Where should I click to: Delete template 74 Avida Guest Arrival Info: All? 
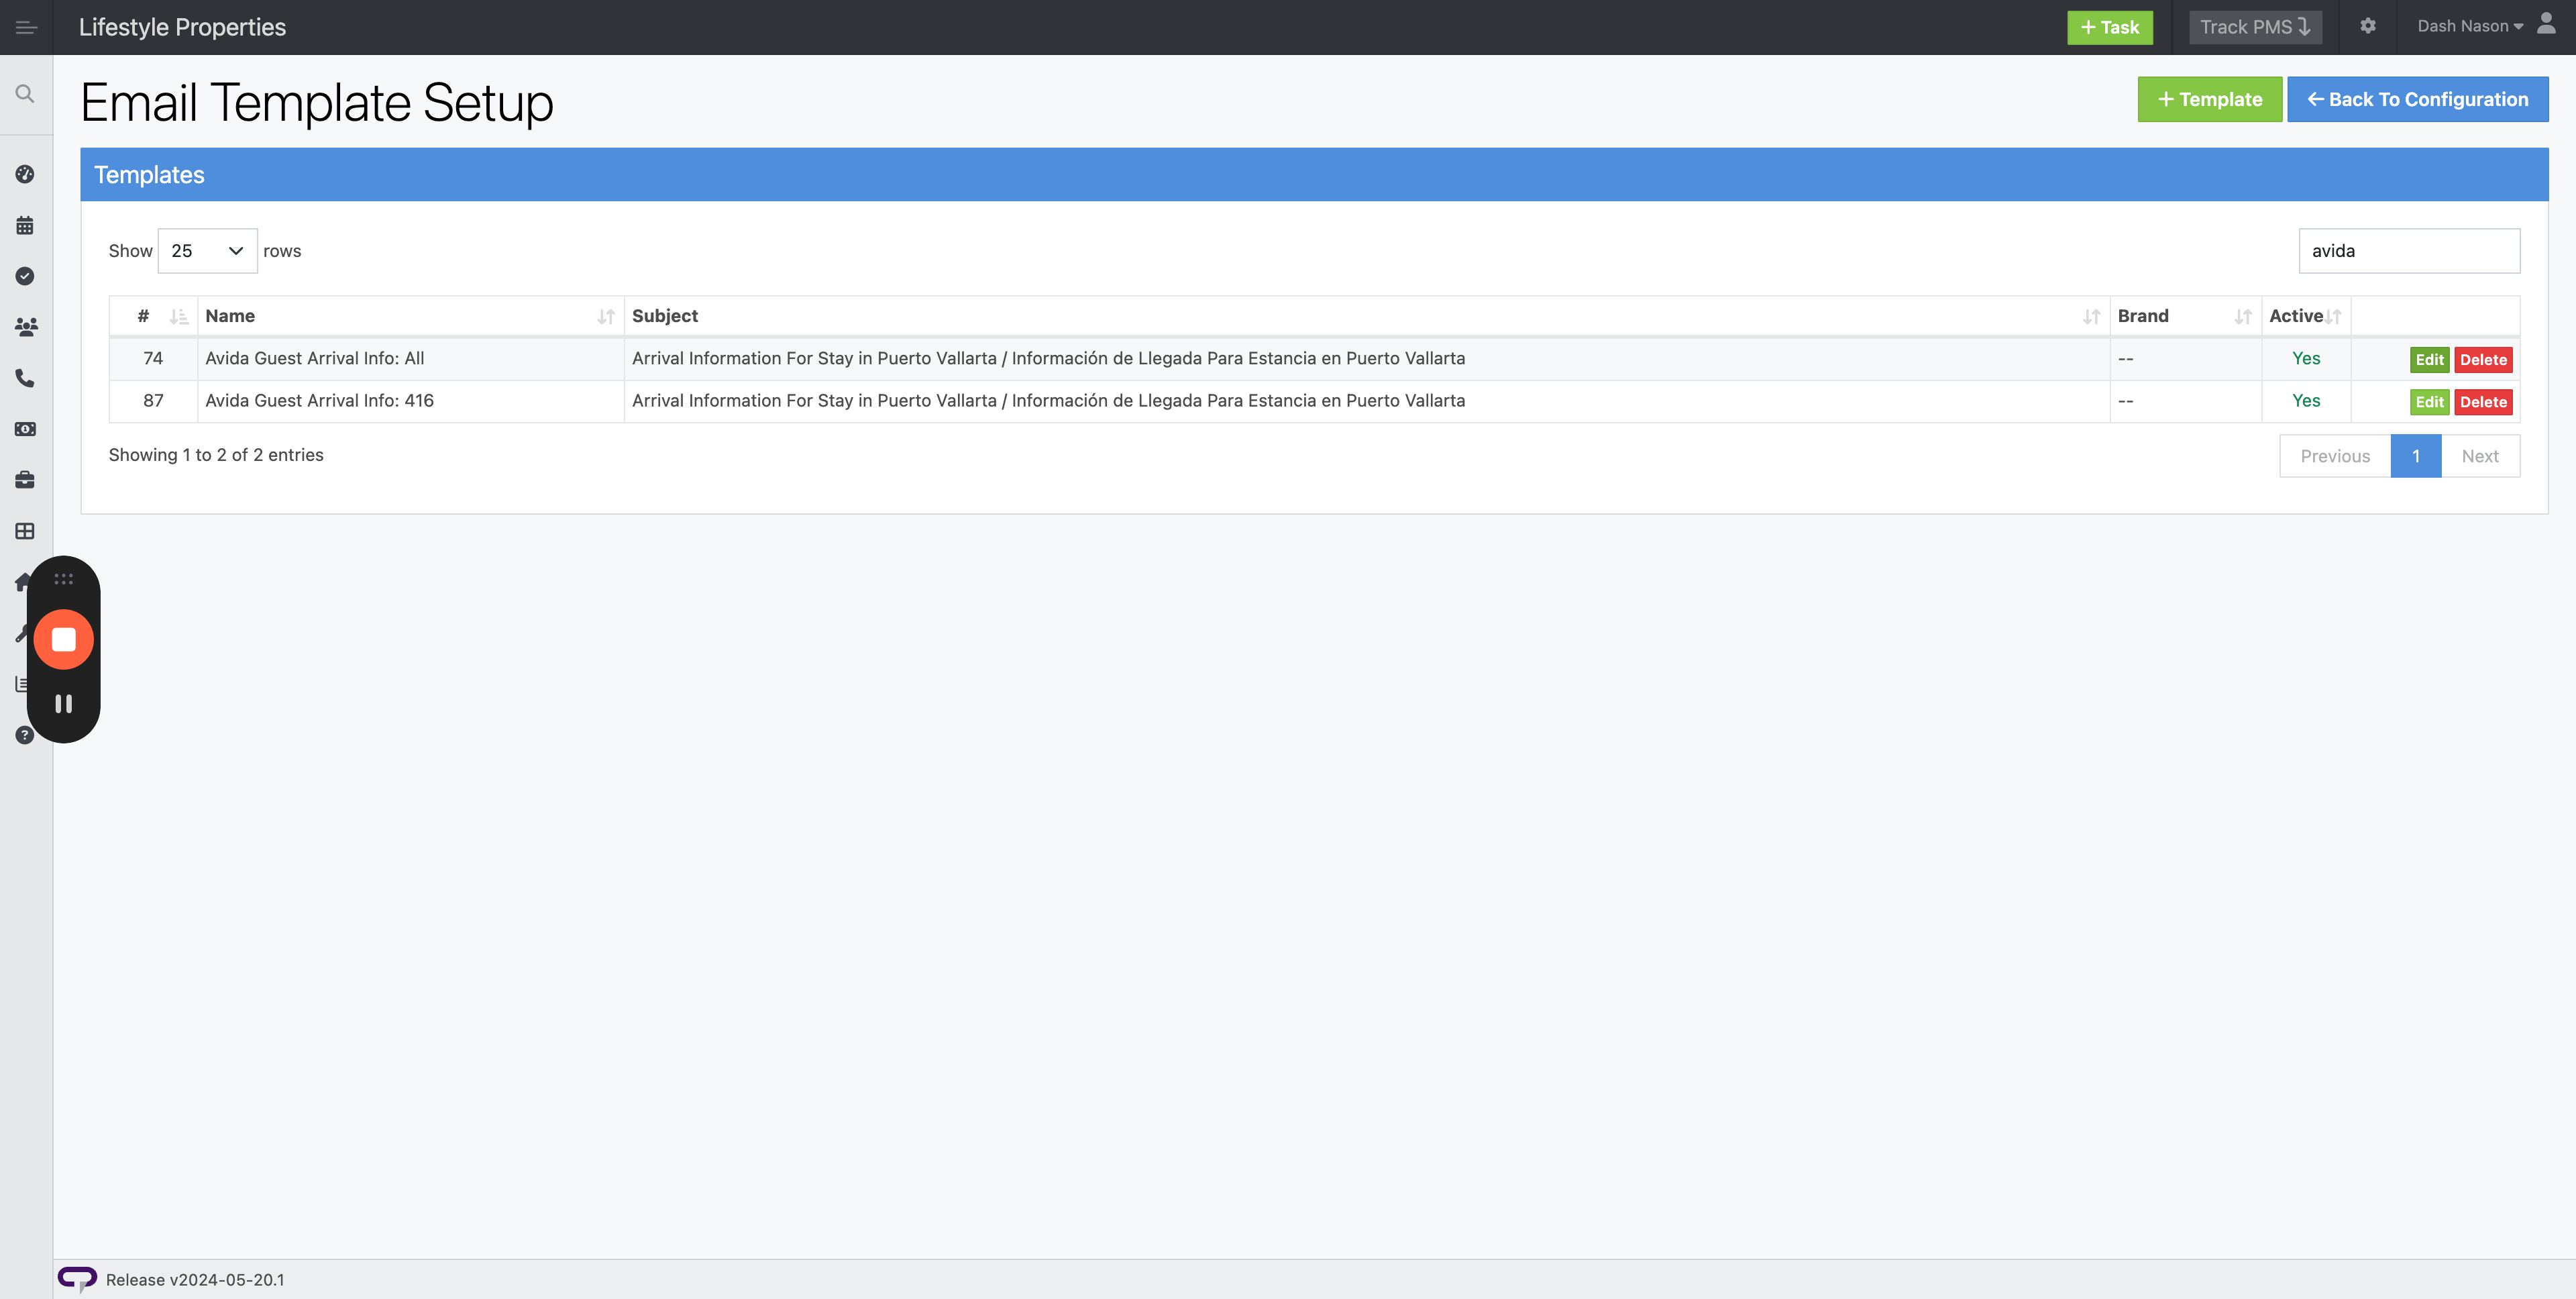pyautogui.click(x=2483, y=360)
